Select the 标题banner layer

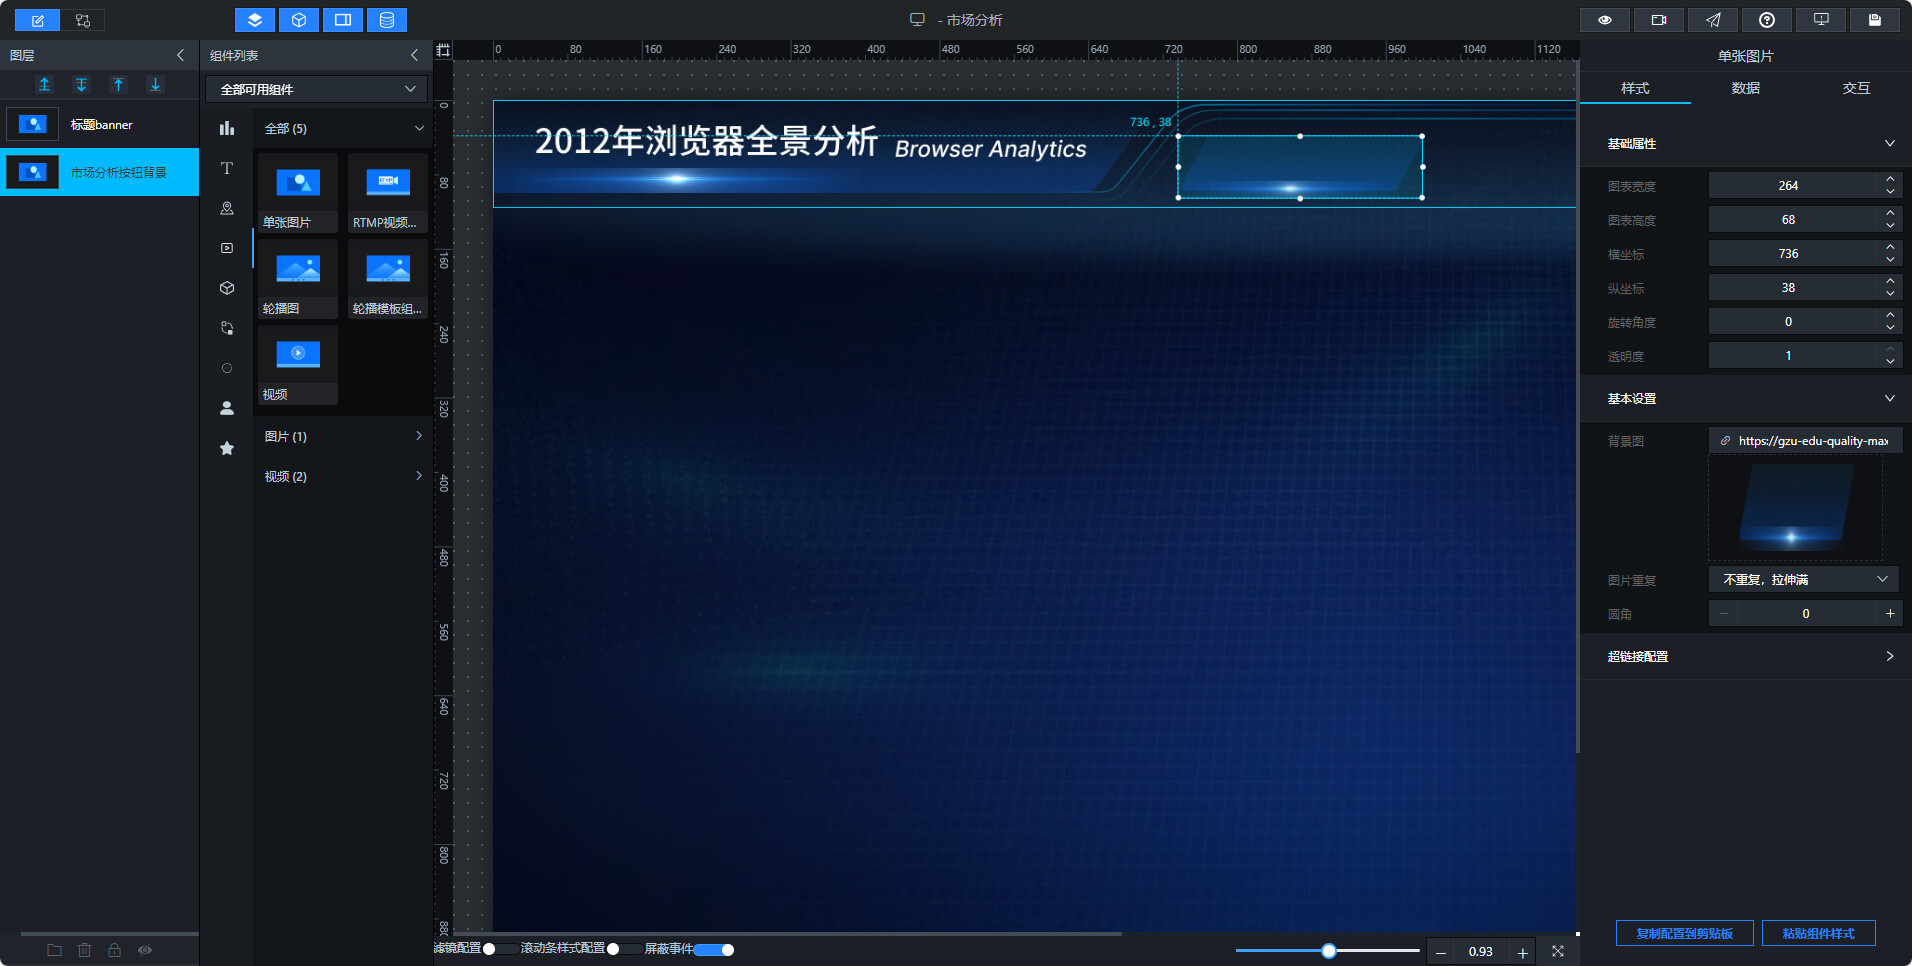point(100,125)
